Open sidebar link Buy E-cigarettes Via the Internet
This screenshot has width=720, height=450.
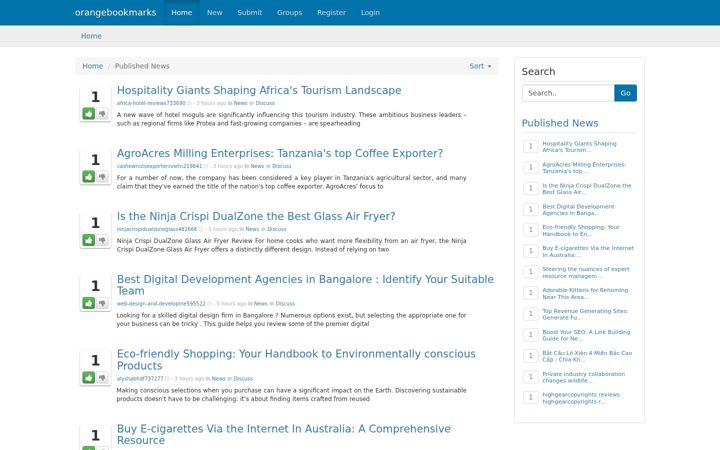pyautogui.click(x=588, y=252)
